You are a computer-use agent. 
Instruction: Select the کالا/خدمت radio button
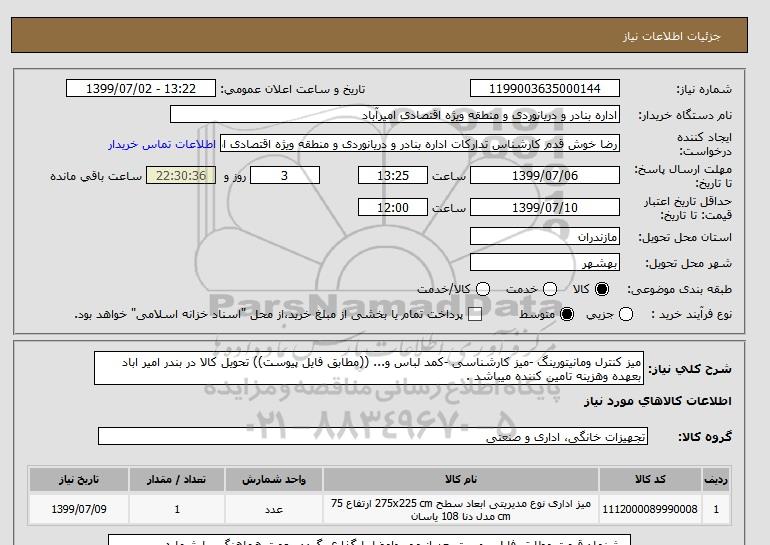tap(483, 289)
